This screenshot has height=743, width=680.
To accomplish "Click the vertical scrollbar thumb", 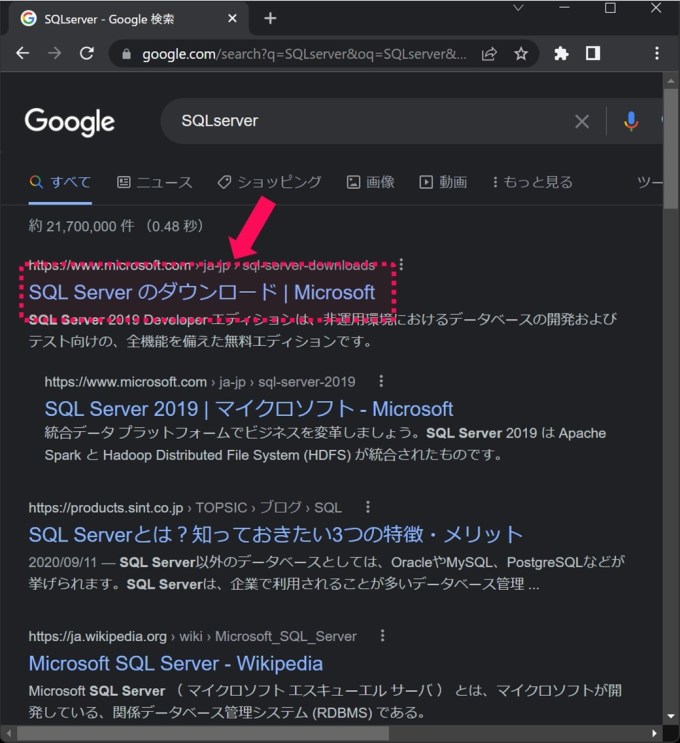I will pyautogui.click(x=671, y=148).
